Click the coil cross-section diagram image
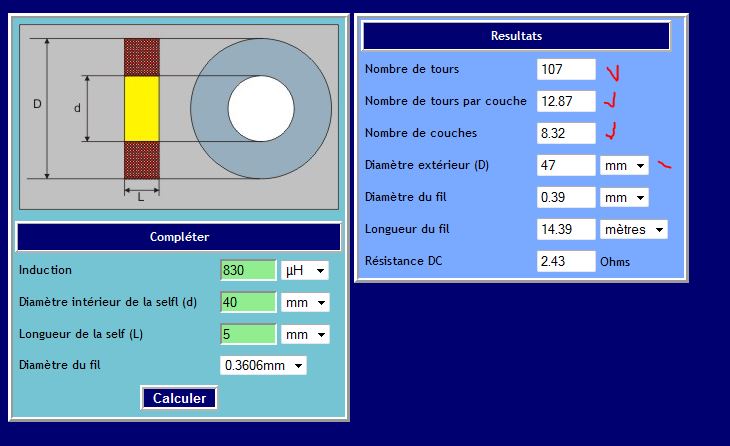Screen dimensions: 730x446 pyautogui.click(x=179, y=117)
